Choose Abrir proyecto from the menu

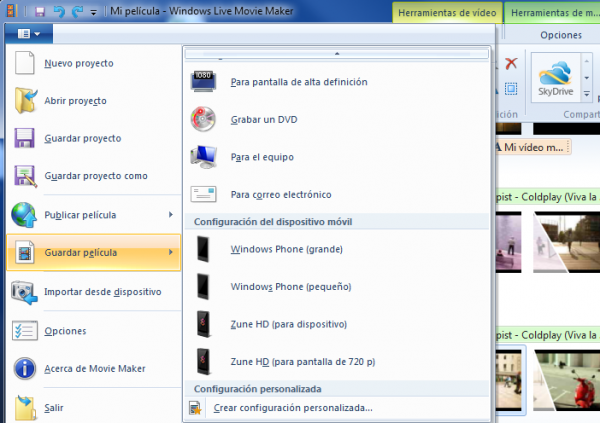click(94, 100)
